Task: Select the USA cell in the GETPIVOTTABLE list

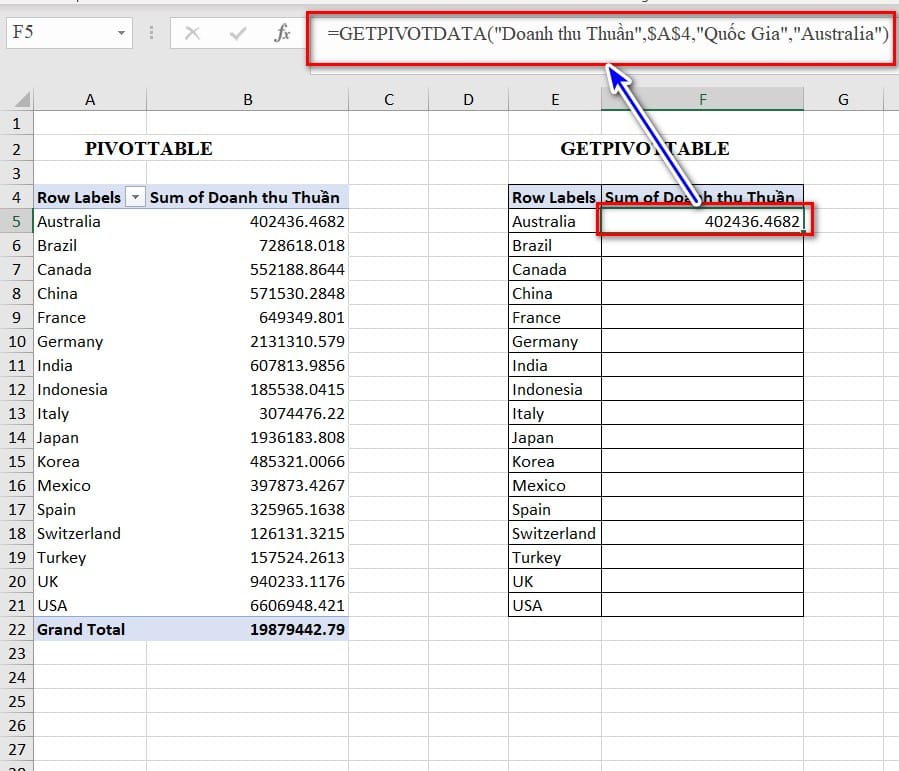Action: tap(552, 605)
